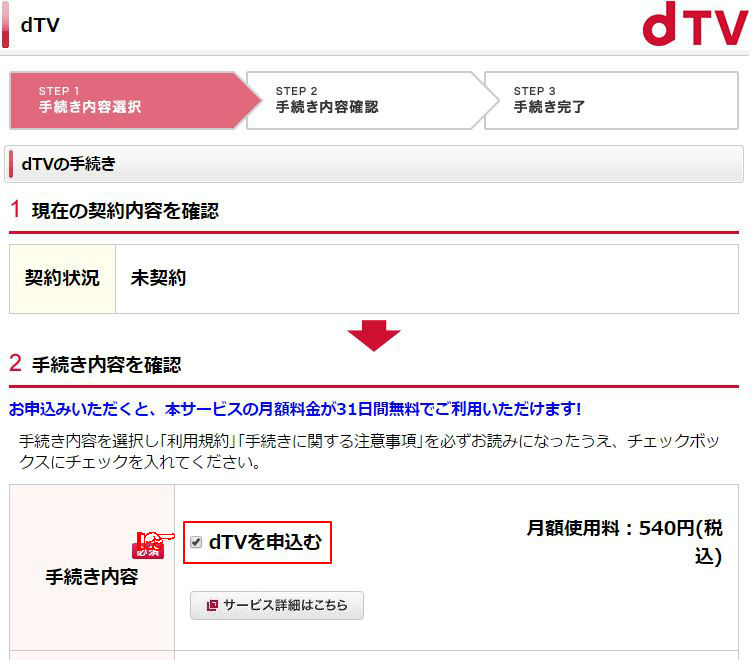Click the dTVを申込む label text

(x=265, y=542)
